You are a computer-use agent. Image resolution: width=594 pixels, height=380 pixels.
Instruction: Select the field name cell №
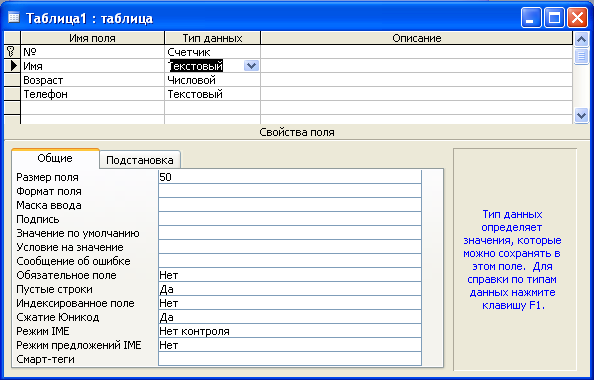[92, 52]
